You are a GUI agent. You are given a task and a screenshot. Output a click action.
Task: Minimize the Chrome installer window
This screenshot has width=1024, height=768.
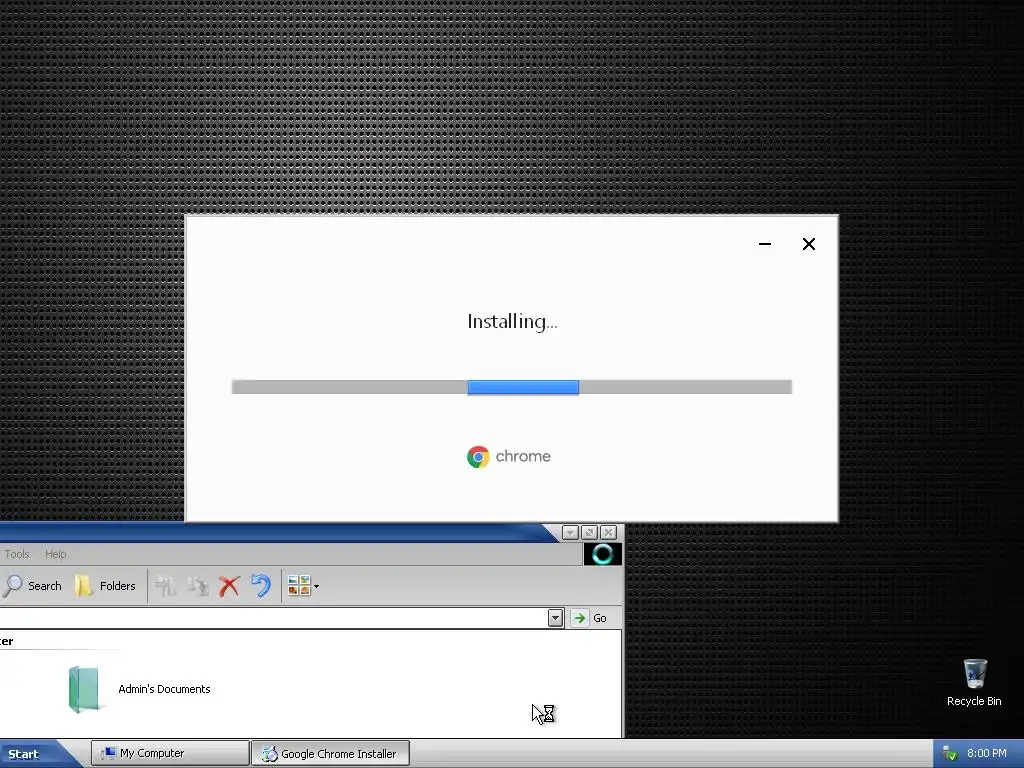click(x=765, y=244)
